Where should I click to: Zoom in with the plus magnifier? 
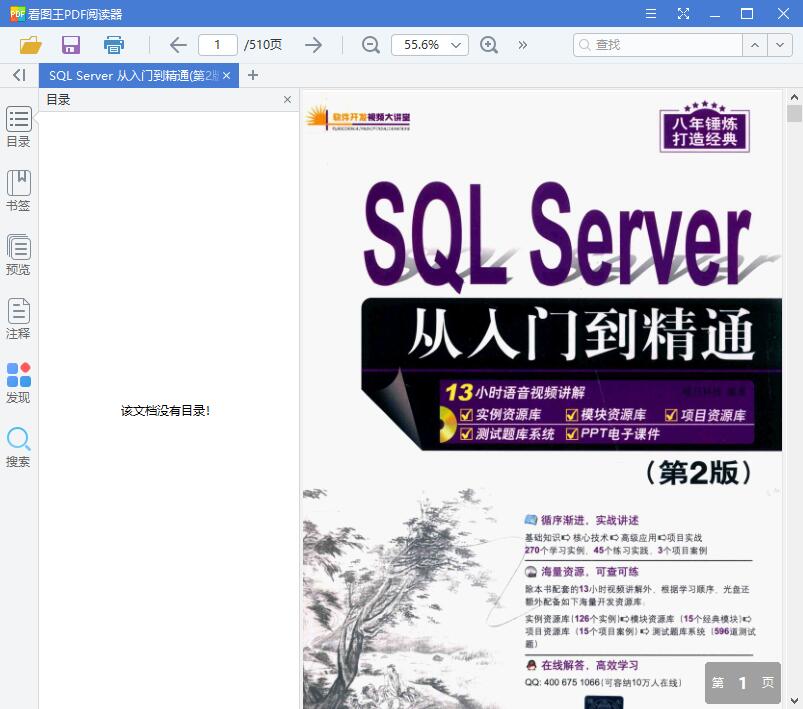pos(489,45)
